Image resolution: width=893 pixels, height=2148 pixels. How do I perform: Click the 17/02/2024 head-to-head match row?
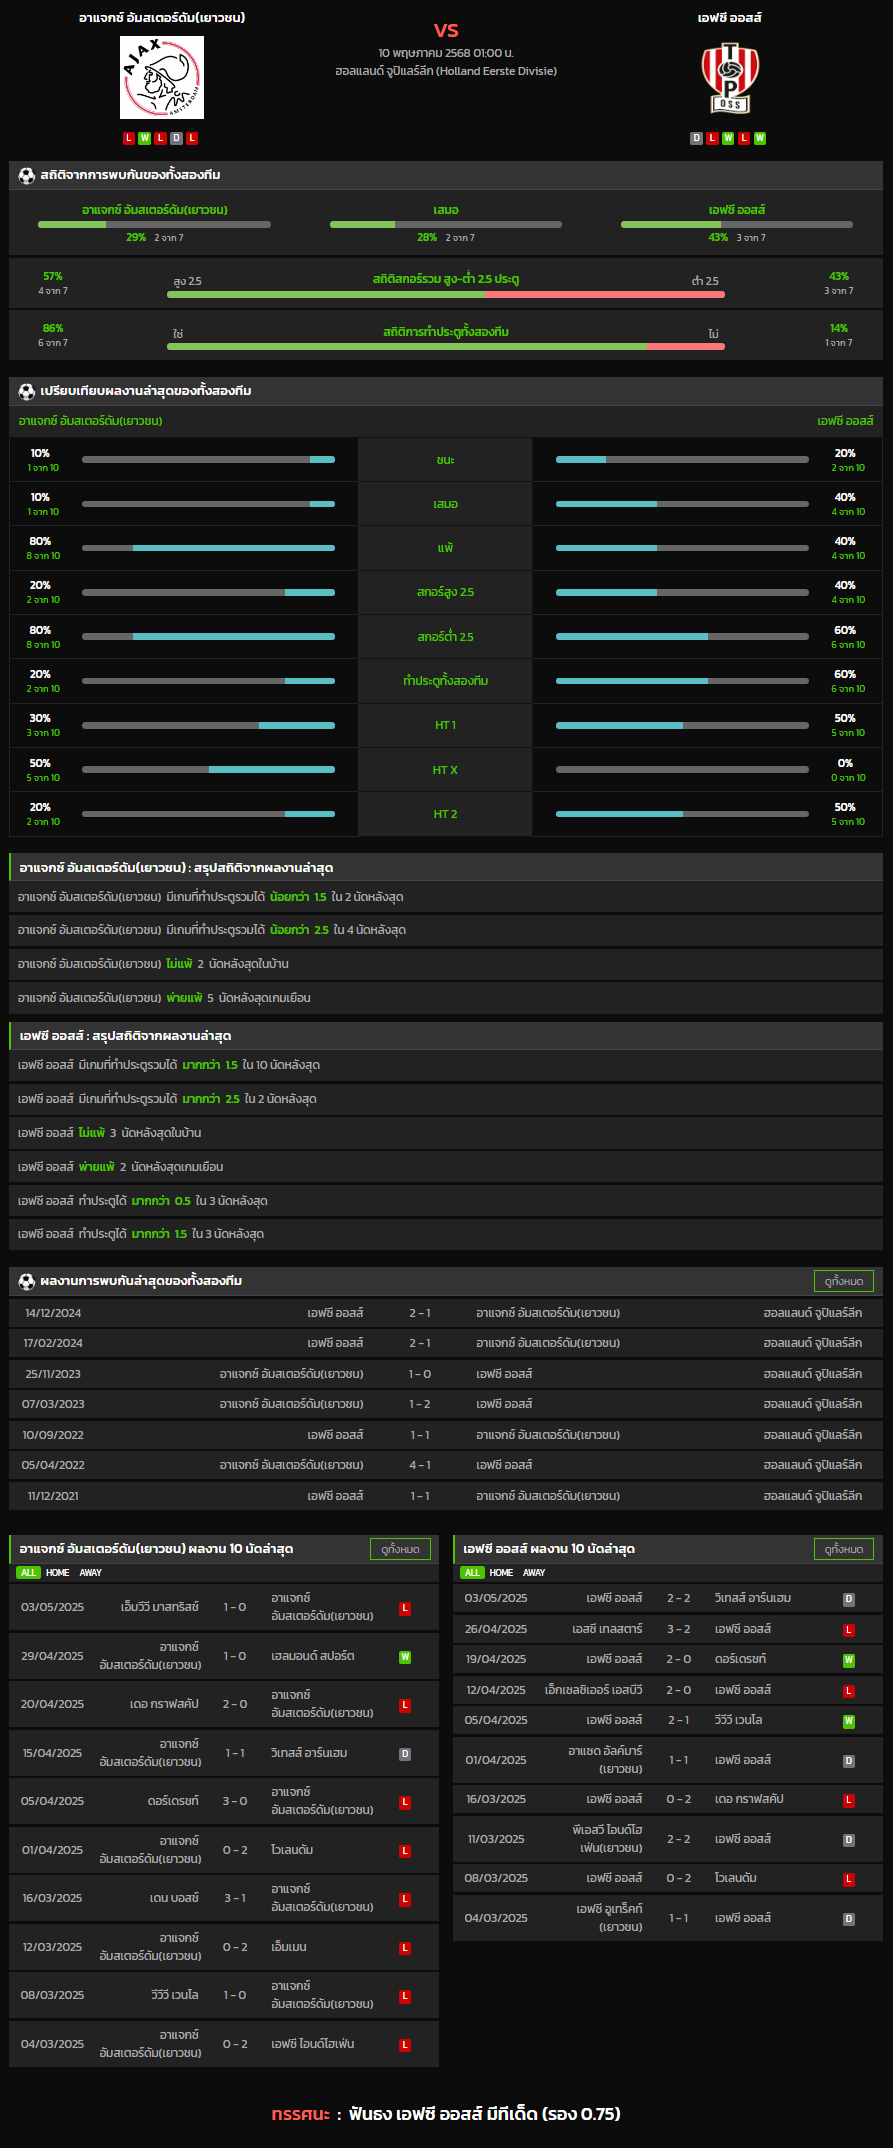click(x=446, y=1343)
